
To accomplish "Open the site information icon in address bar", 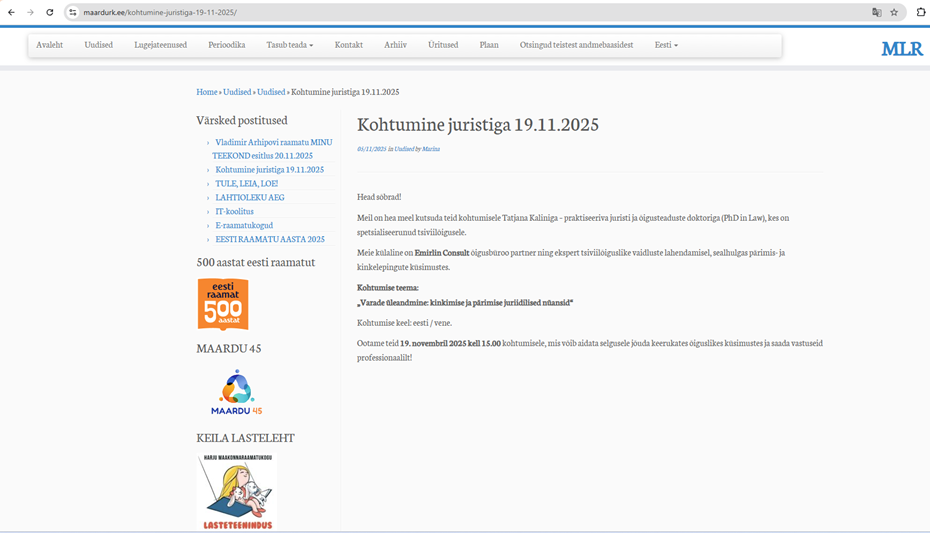I will click(x=72, y=13).
